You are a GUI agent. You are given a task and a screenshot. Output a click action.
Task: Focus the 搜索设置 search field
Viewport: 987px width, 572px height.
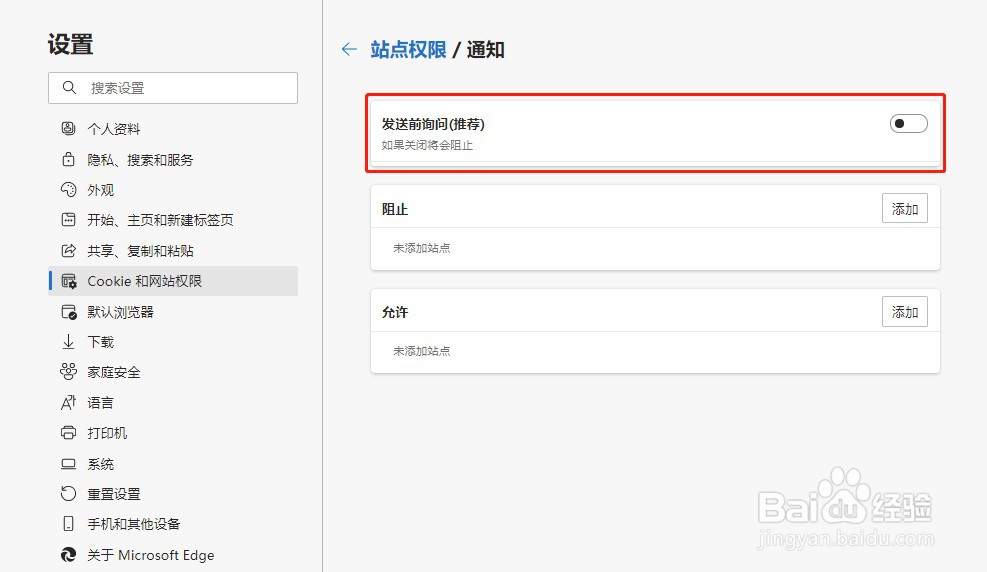(173, 87)
